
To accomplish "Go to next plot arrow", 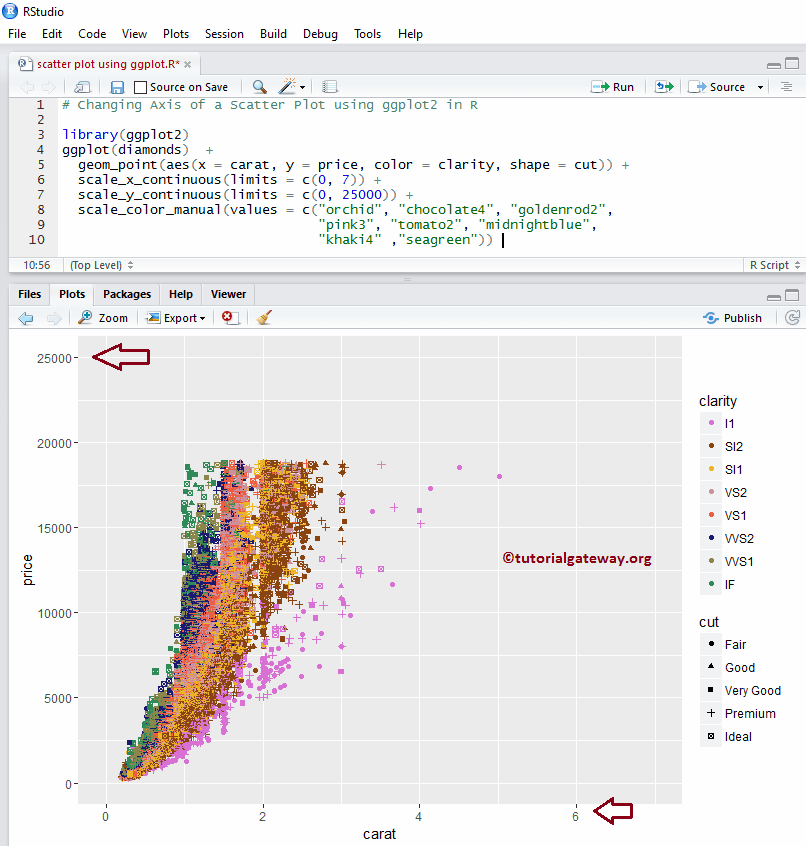I will pyautogui.click(x=54, y=318).
